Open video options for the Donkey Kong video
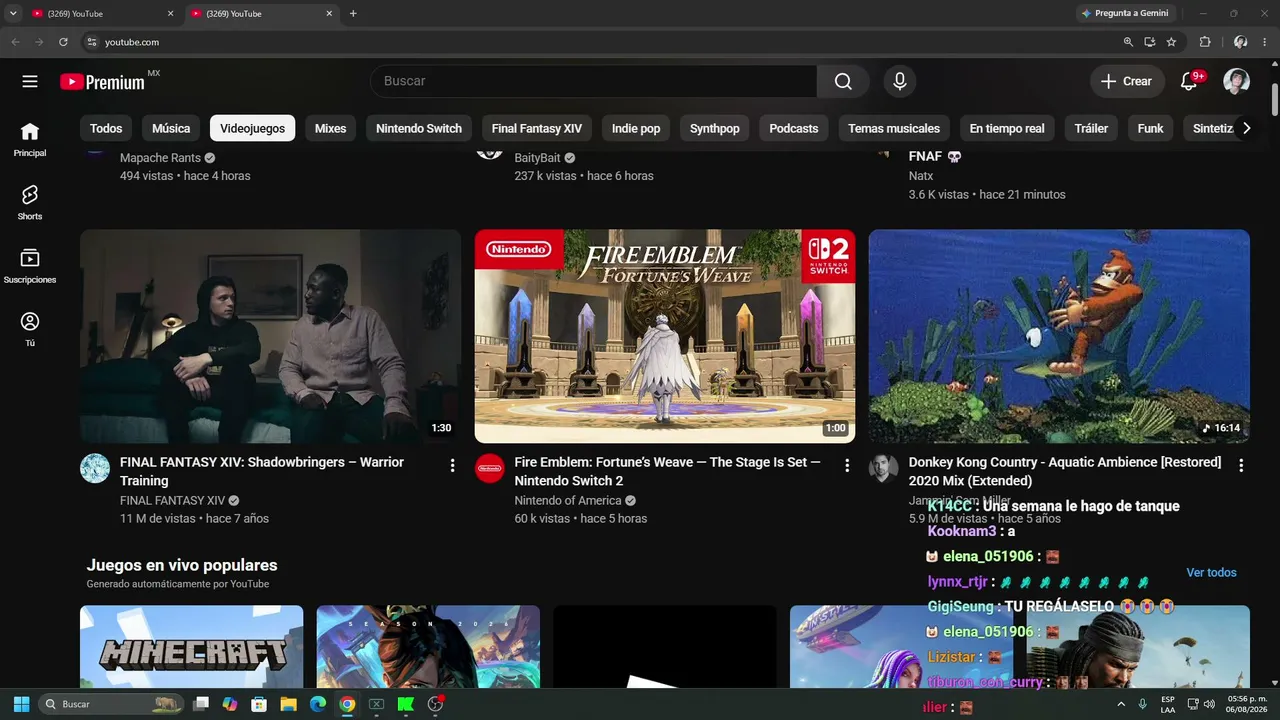1280x720 pixels. click(1241, 466)
